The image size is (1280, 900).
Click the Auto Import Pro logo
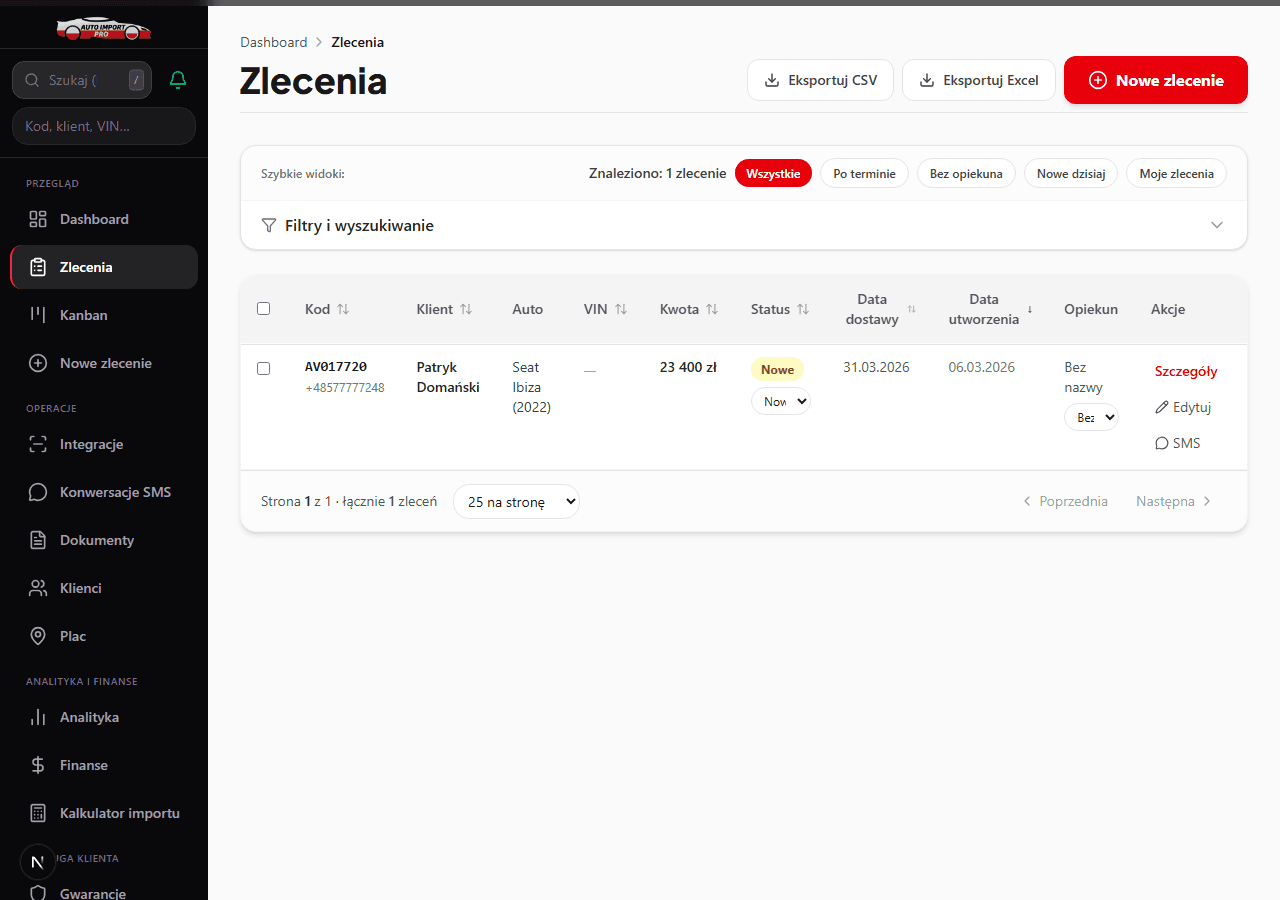pyautogui.click(x=104, y=28)
